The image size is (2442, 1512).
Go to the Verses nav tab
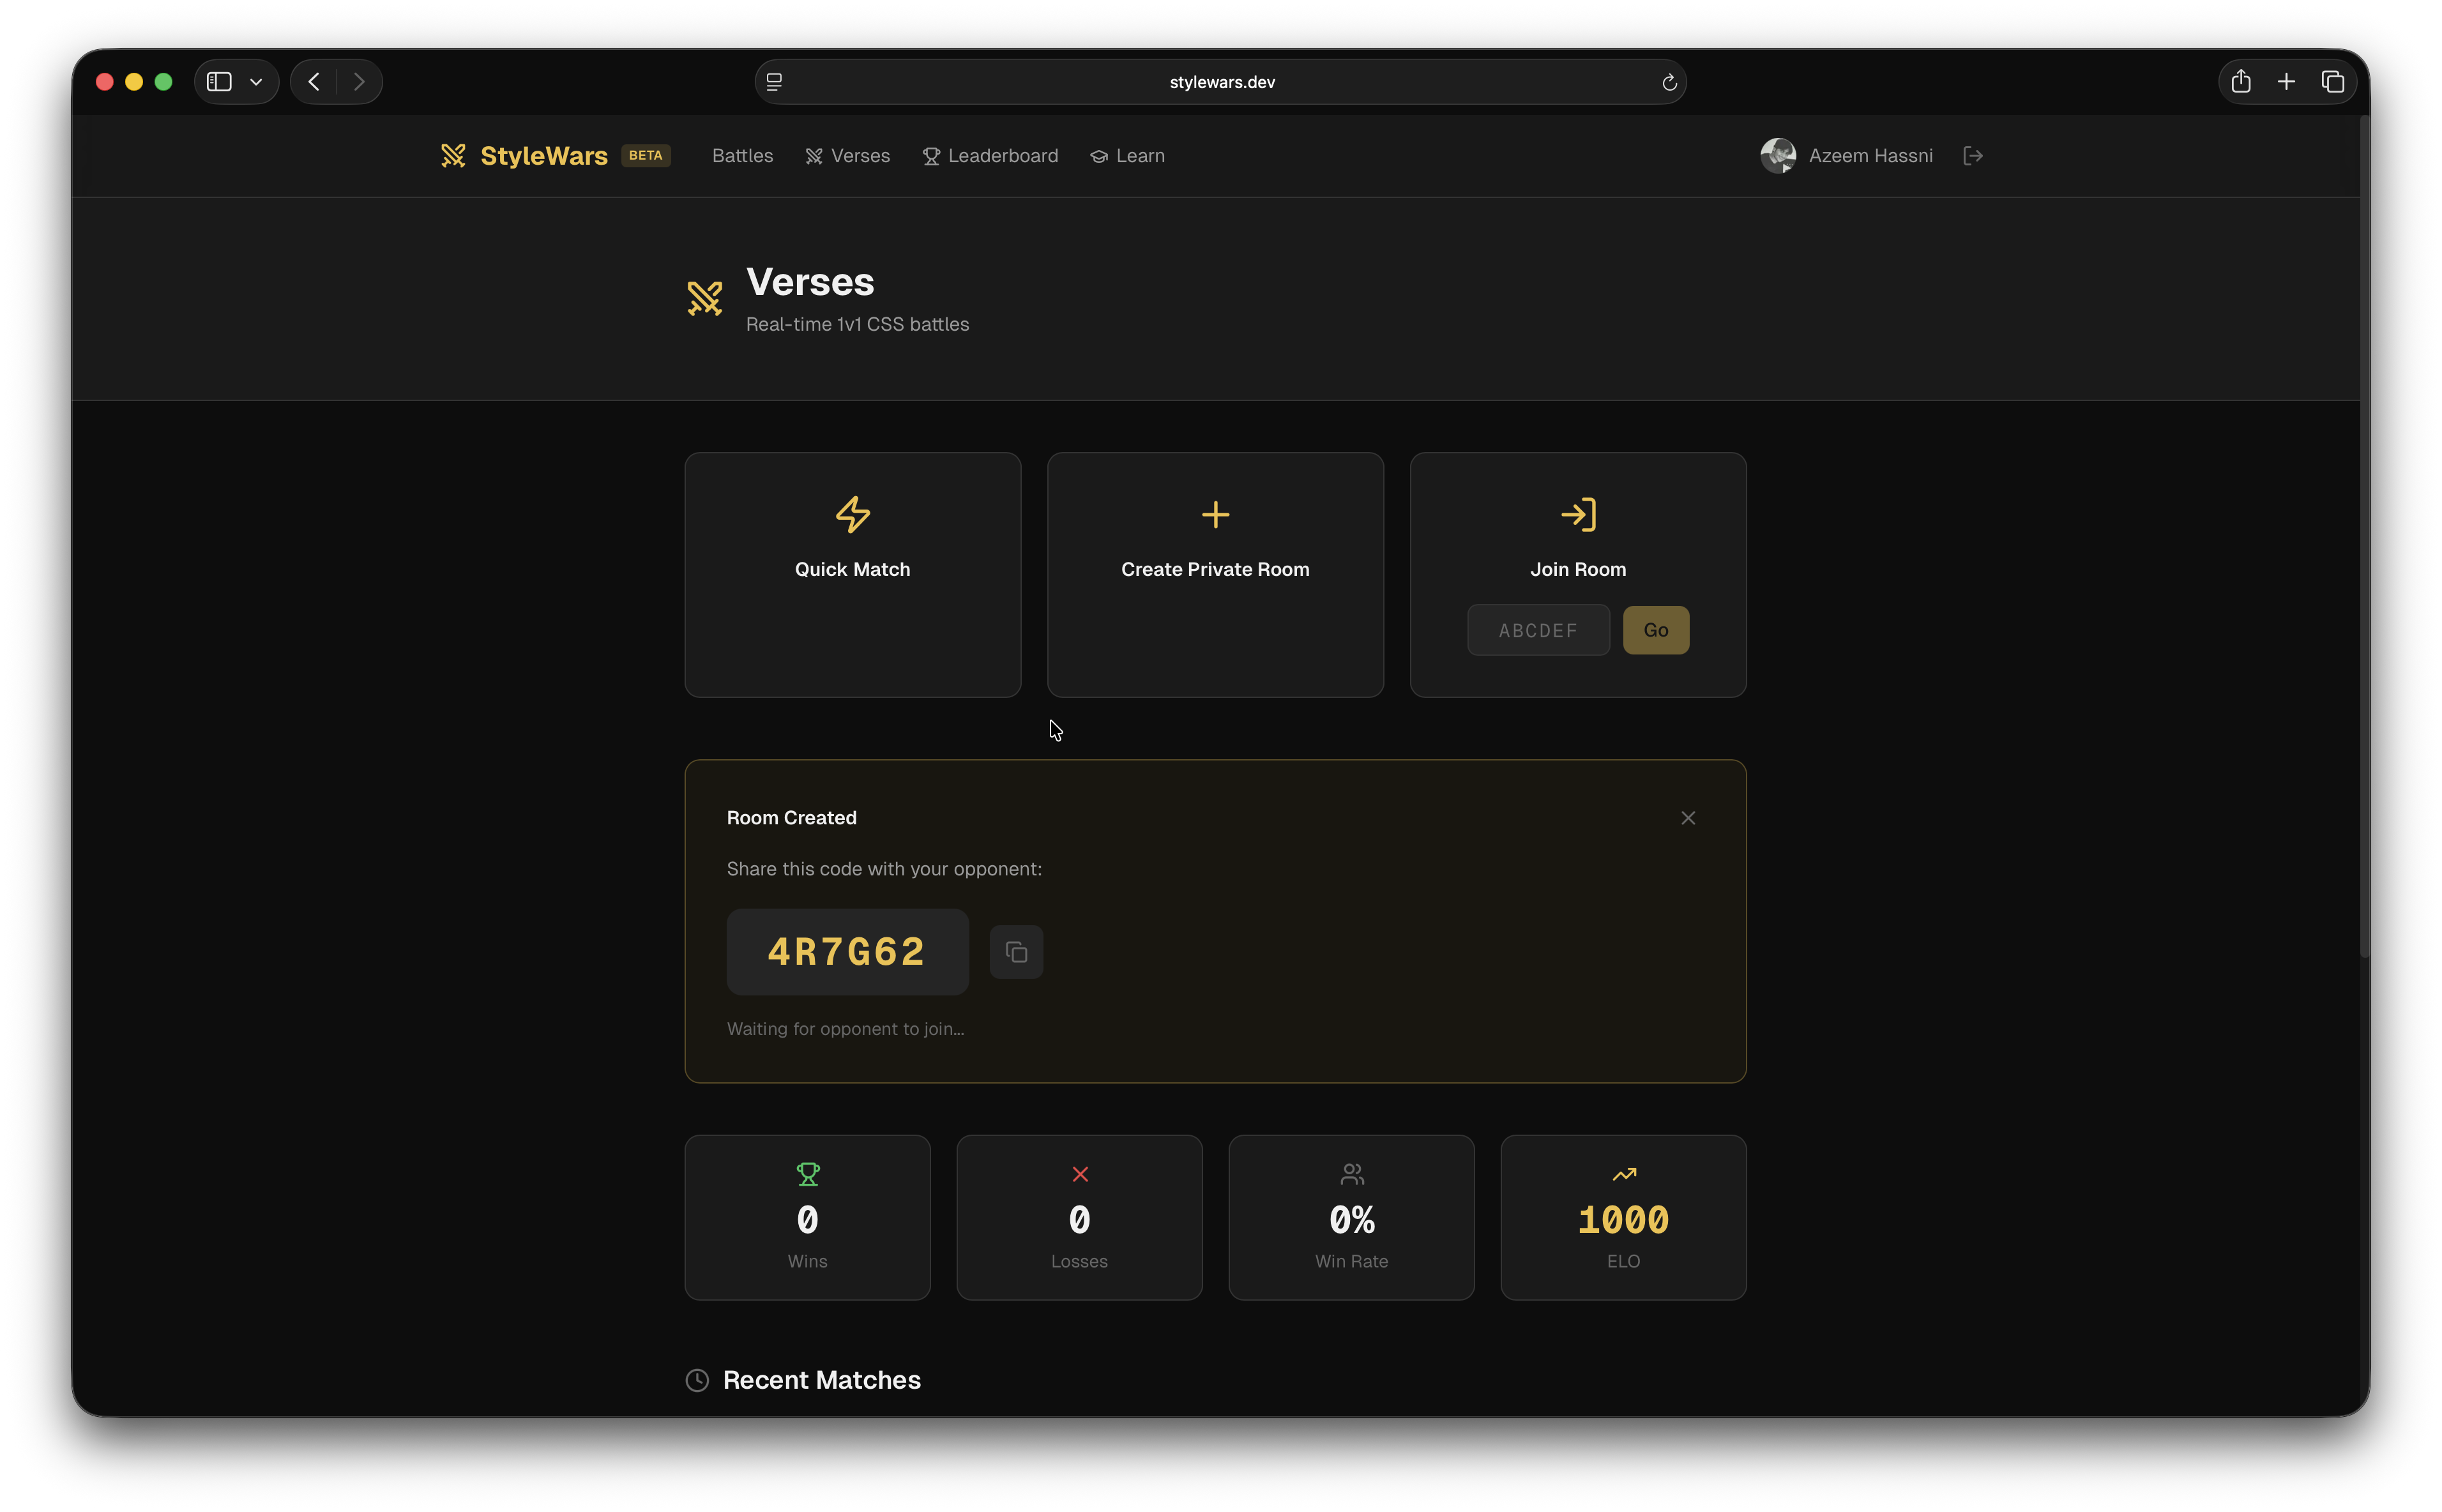(847, 156)
